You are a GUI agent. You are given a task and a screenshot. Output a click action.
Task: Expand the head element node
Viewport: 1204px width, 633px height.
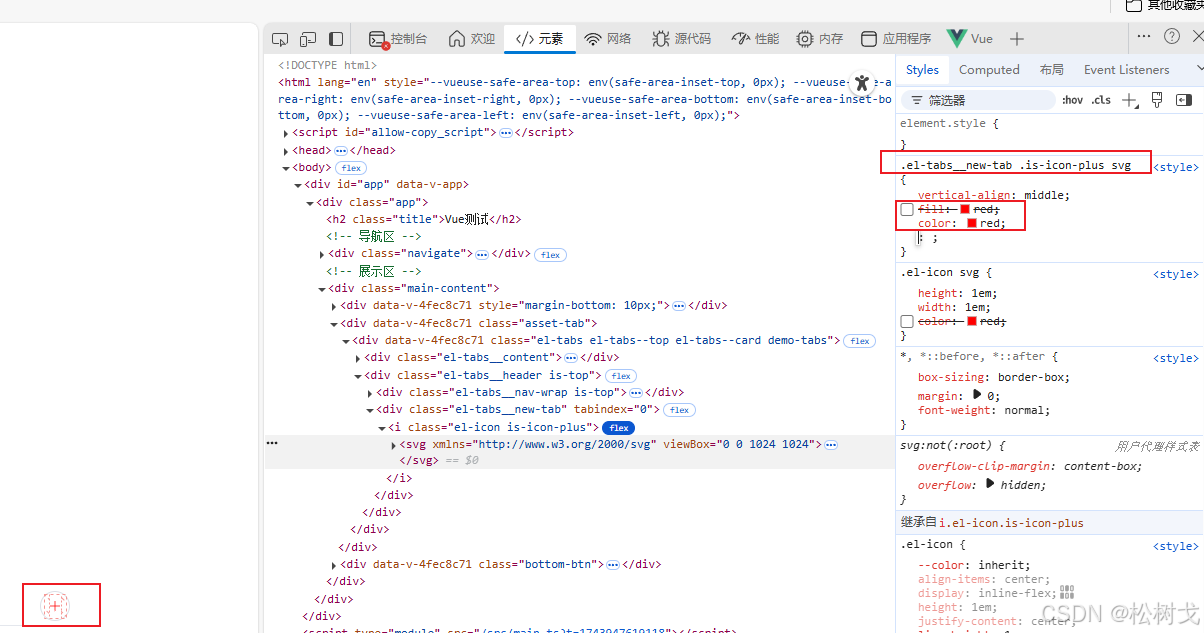tap(286, 151)
